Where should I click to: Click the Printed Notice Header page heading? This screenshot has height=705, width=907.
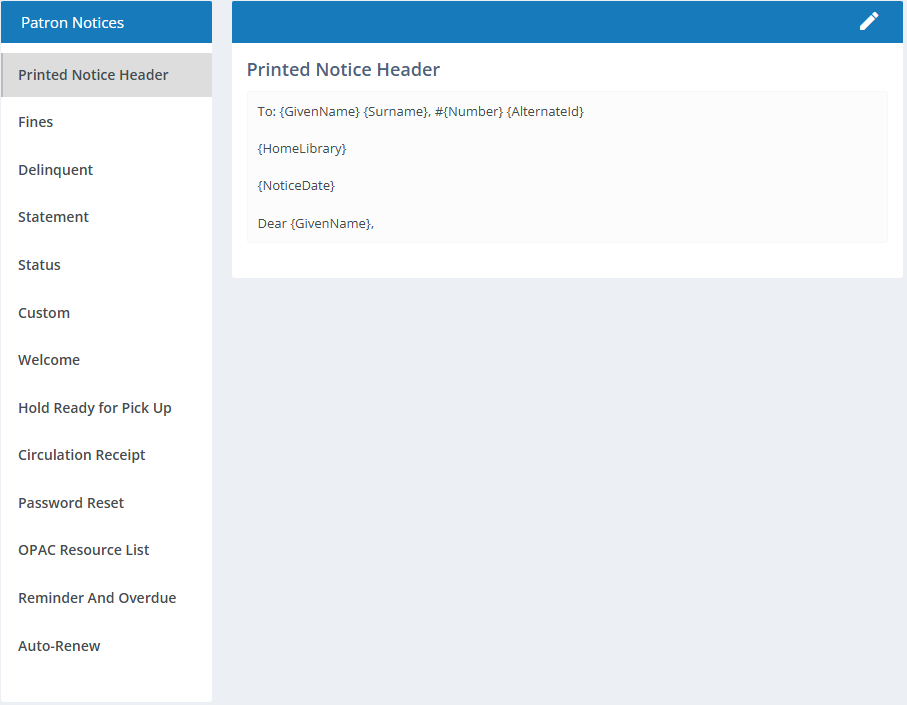(343, 69)
